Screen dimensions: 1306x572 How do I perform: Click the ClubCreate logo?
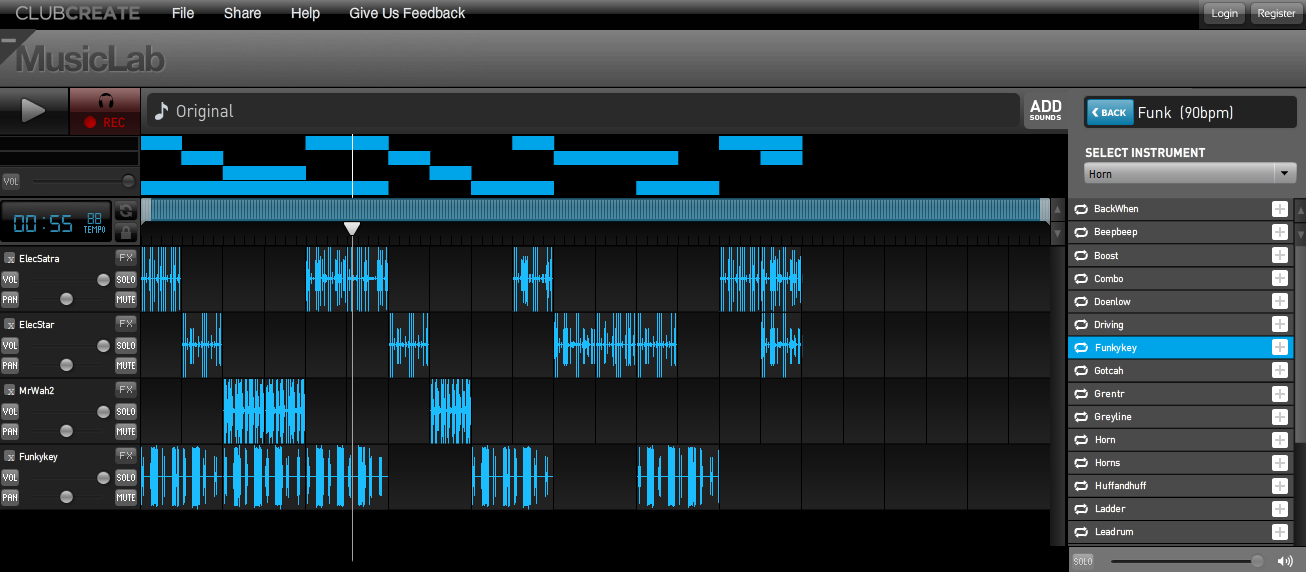click(x=77, y=13)
